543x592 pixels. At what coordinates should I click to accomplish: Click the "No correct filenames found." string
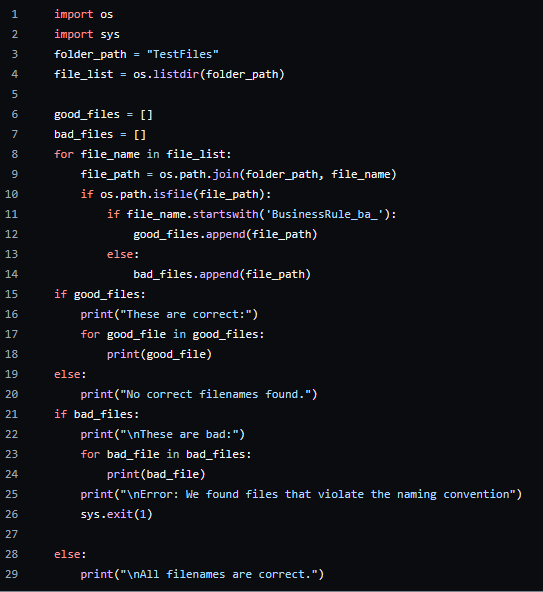click(x=216, y=394)
